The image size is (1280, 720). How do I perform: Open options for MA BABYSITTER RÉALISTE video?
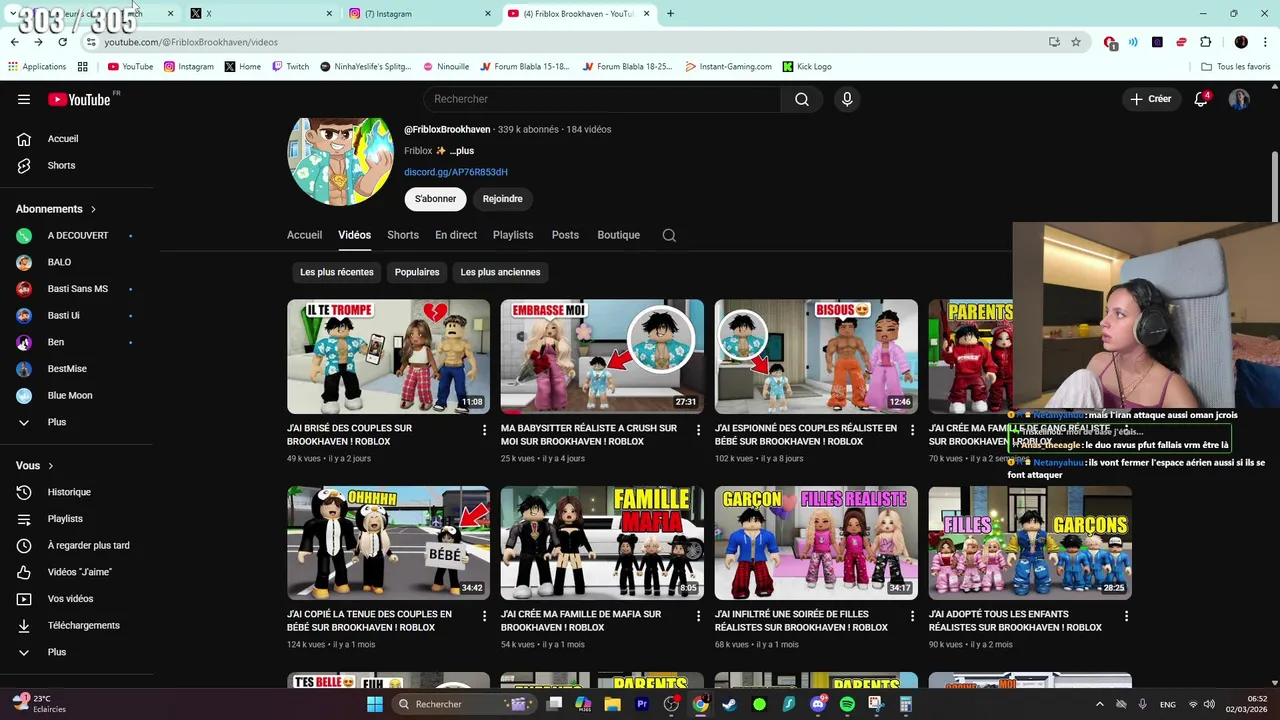coord(698,430)
